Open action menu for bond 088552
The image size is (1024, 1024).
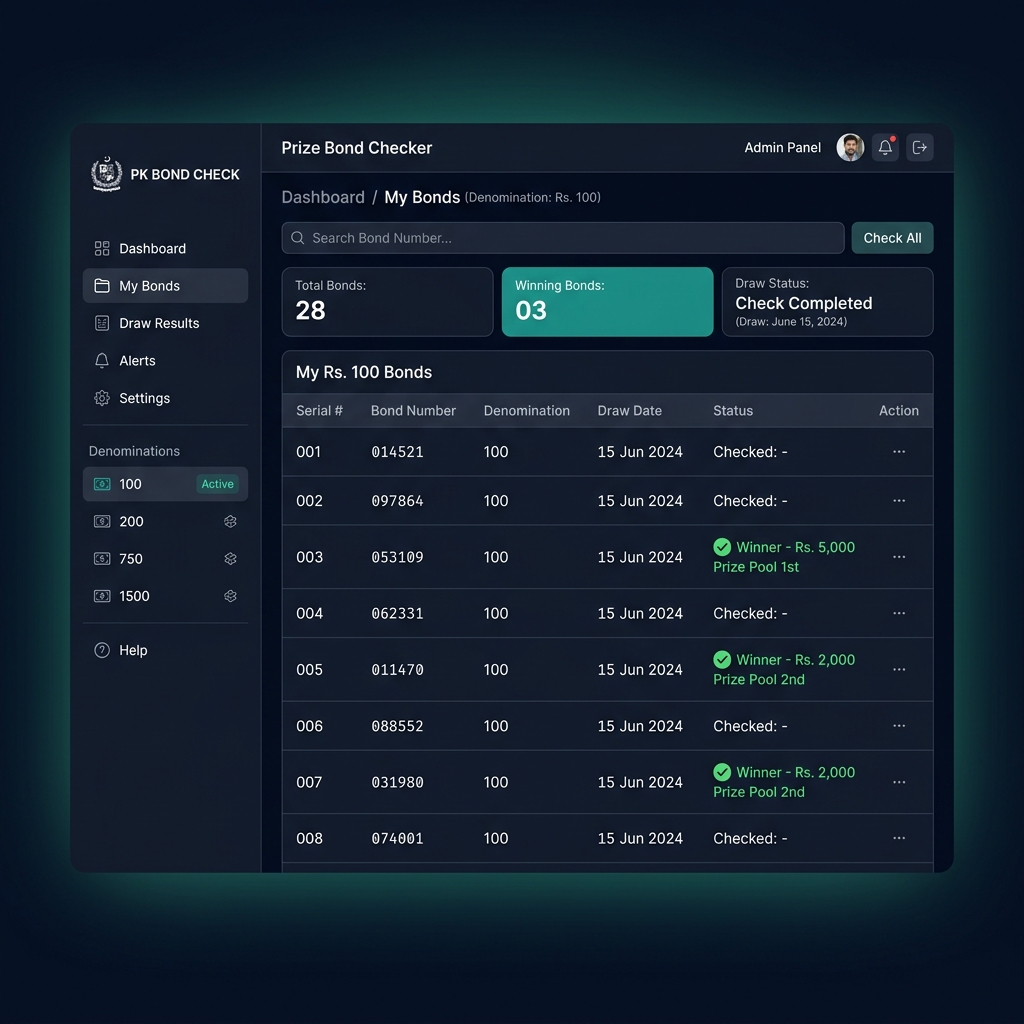pyautogui.click(x=899, y=726)
